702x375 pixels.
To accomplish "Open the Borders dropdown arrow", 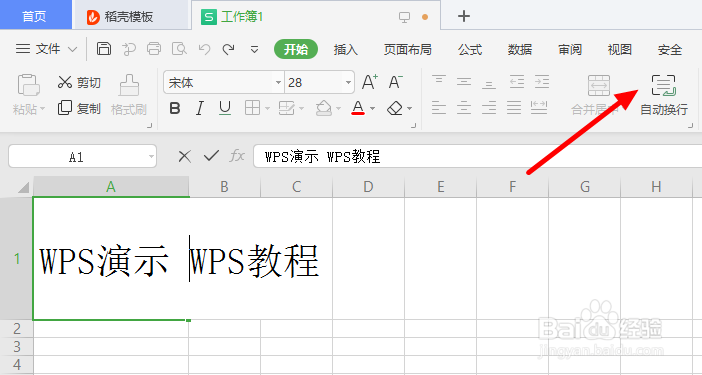I will click(x=267, y=108).
